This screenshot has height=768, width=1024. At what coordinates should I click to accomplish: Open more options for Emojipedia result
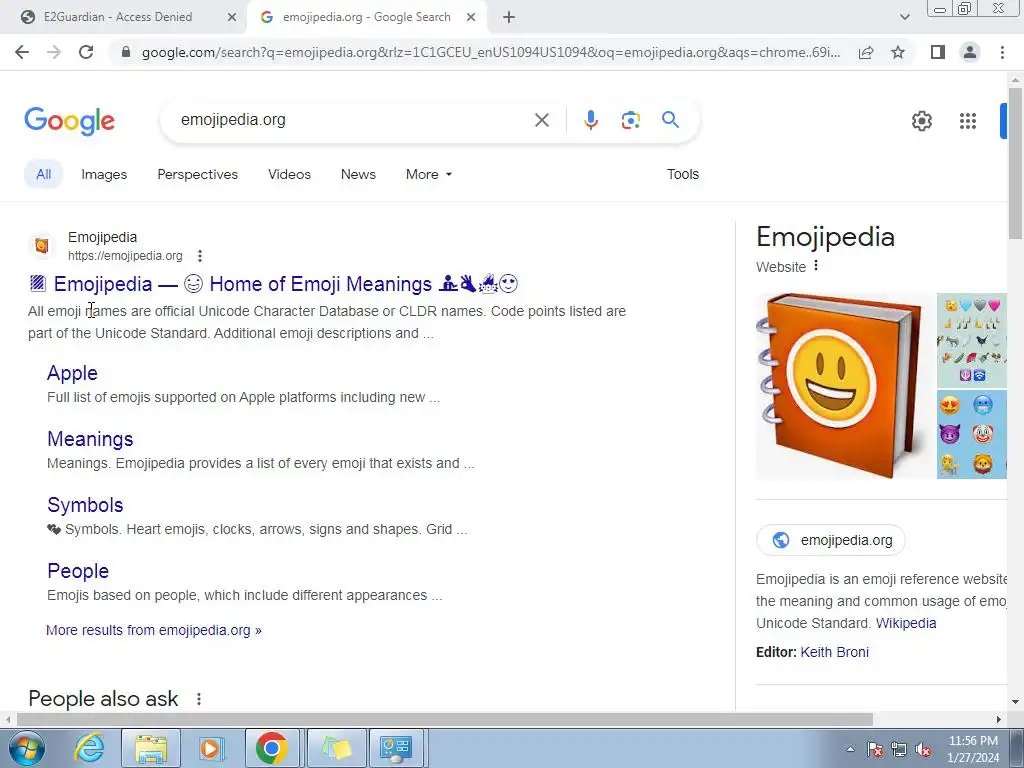coord(200,256)
